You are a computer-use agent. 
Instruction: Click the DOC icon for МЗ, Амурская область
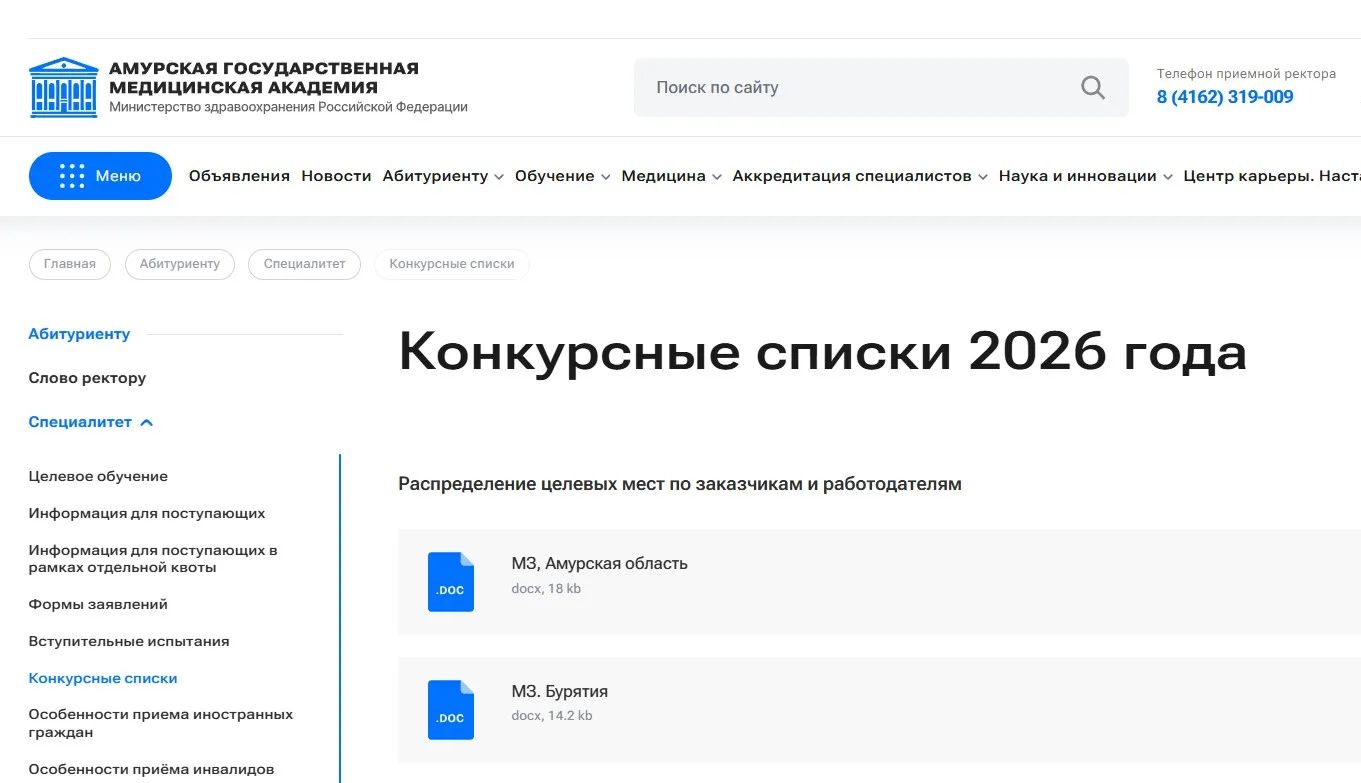451,582
